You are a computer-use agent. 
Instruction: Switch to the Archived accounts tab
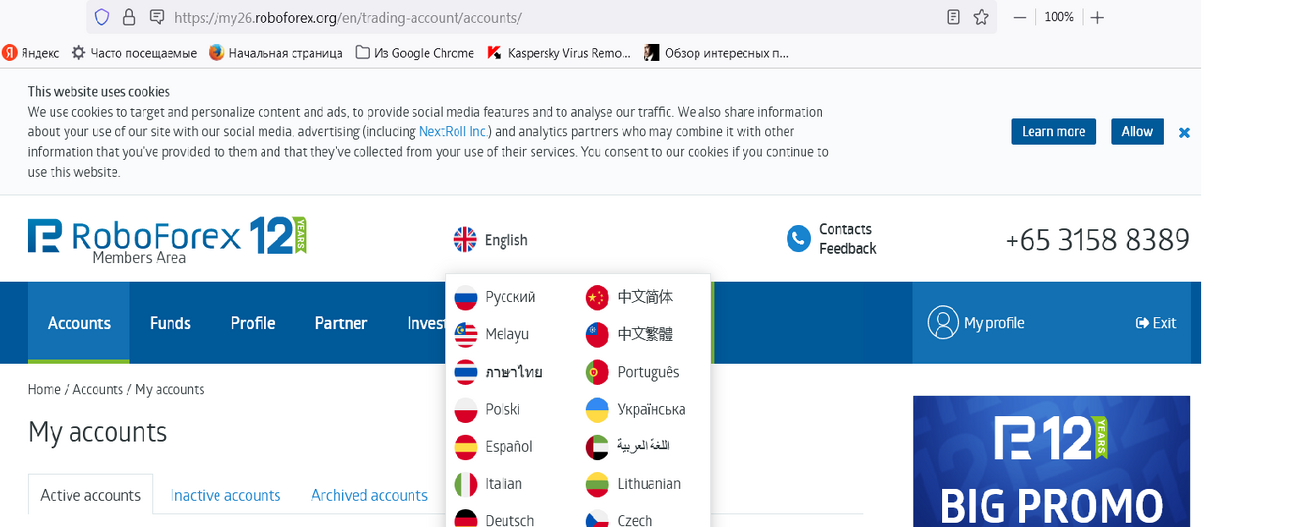point(369,495)
